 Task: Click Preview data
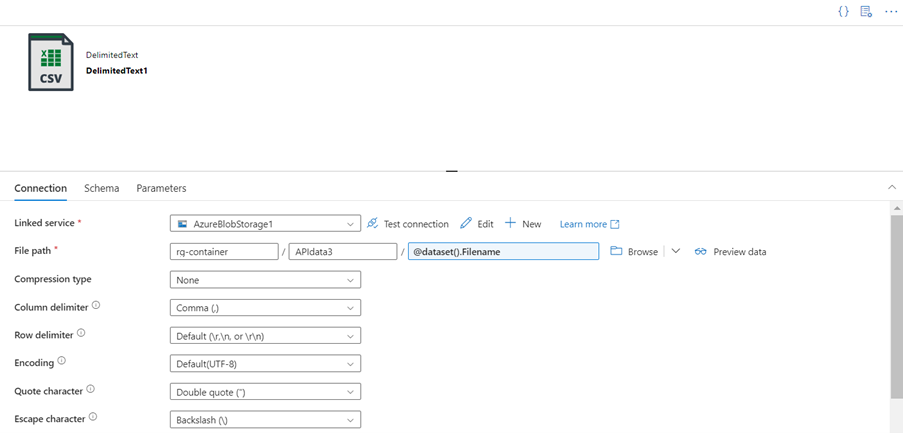(731, 252)
